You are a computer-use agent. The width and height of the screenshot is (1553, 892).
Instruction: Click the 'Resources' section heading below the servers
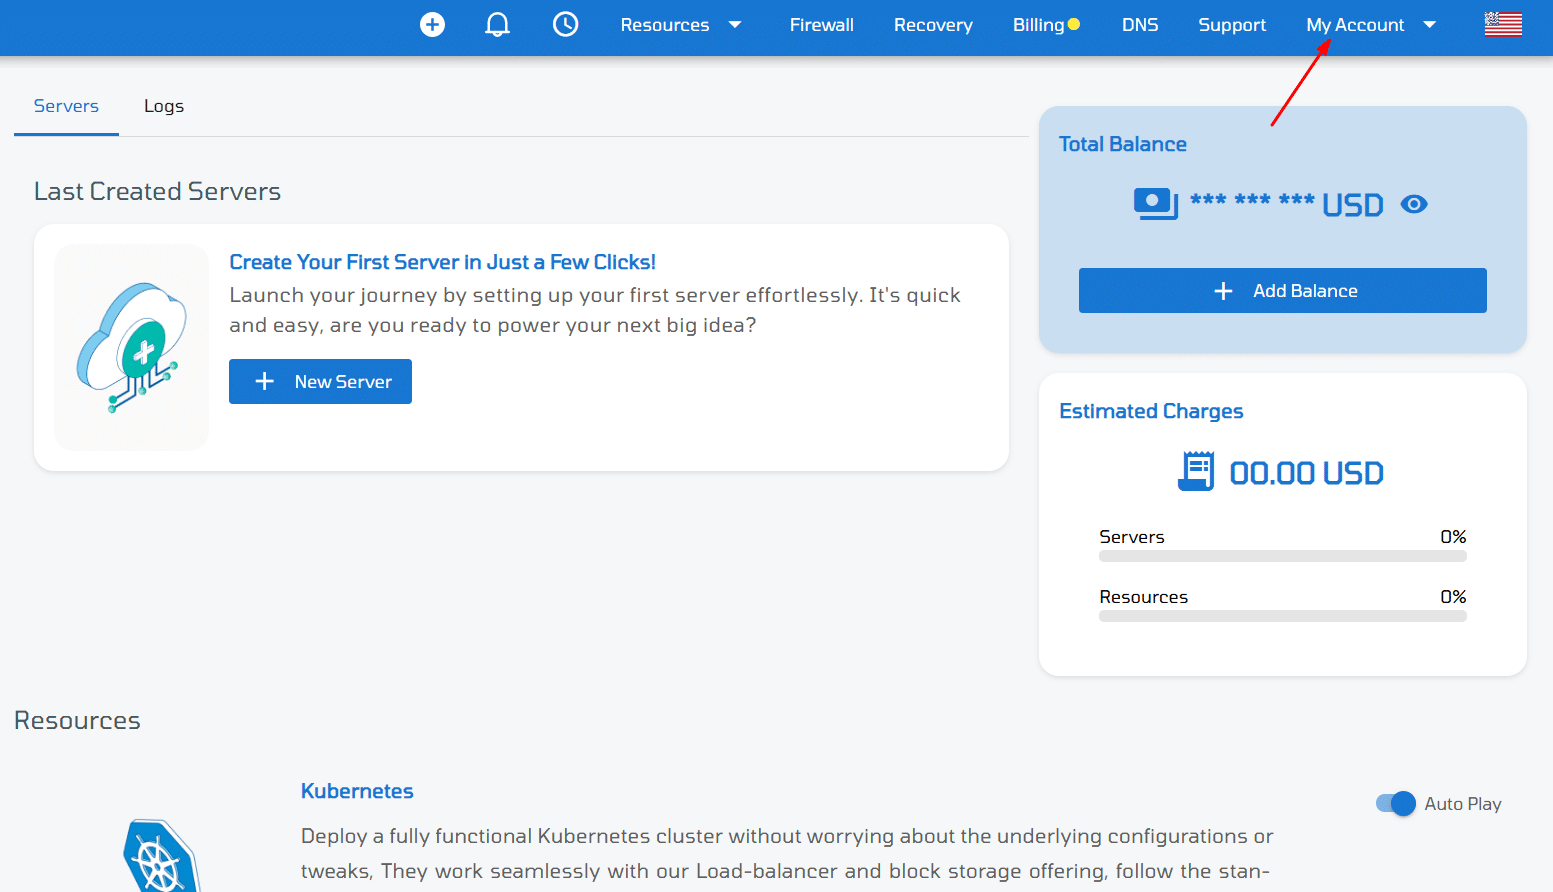[77, 720]
